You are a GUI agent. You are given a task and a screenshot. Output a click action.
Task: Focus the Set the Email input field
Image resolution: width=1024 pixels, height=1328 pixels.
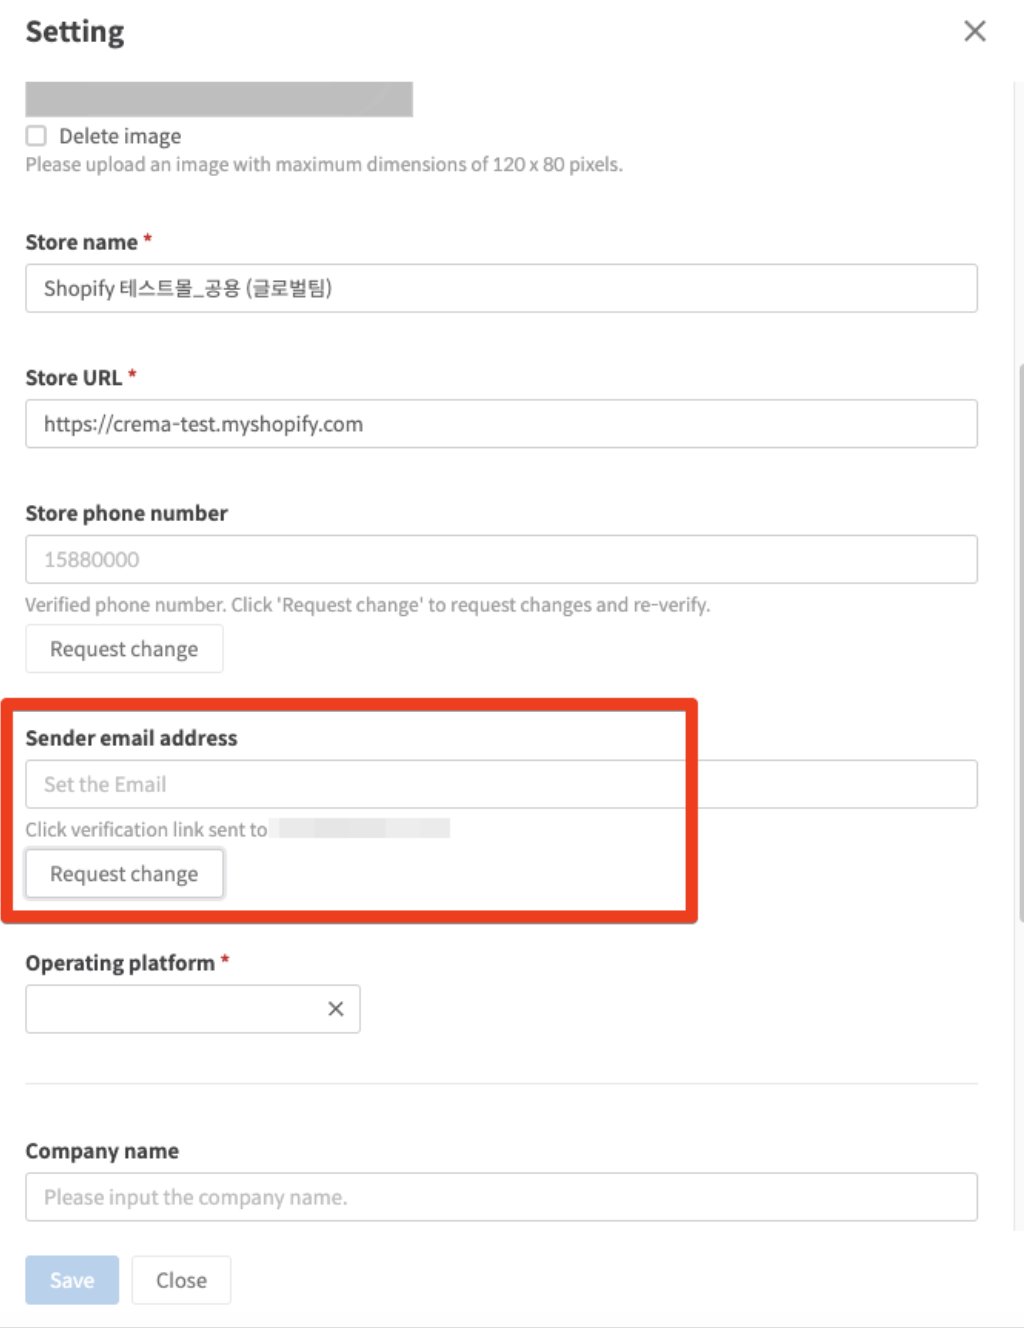pos(501,784)
